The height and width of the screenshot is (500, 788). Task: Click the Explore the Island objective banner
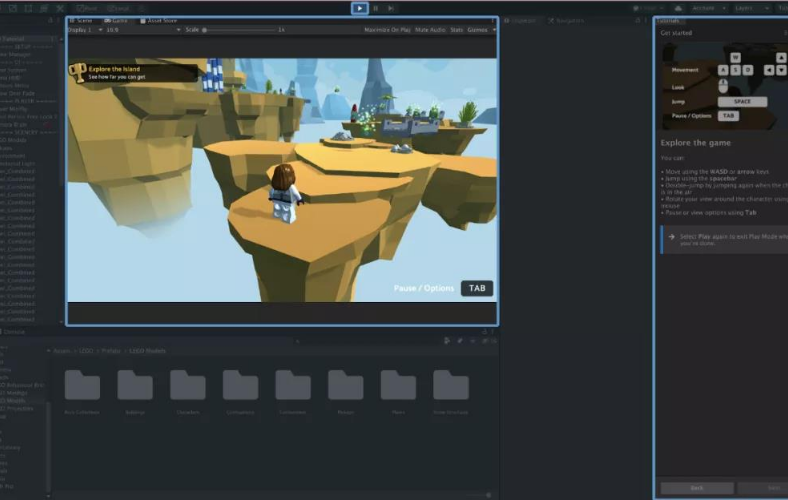click(x=133, y=72)
